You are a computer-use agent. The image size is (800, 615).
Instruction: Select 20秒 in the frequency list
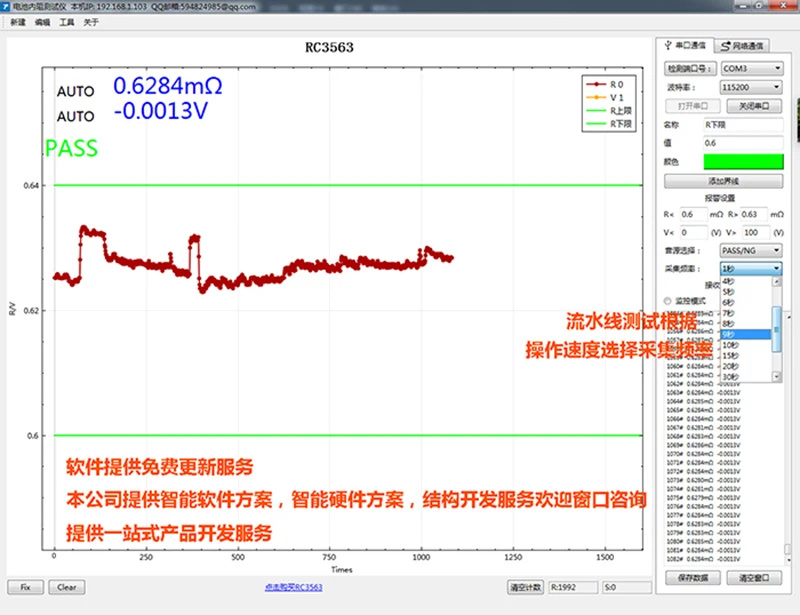[x=745, y=366]
